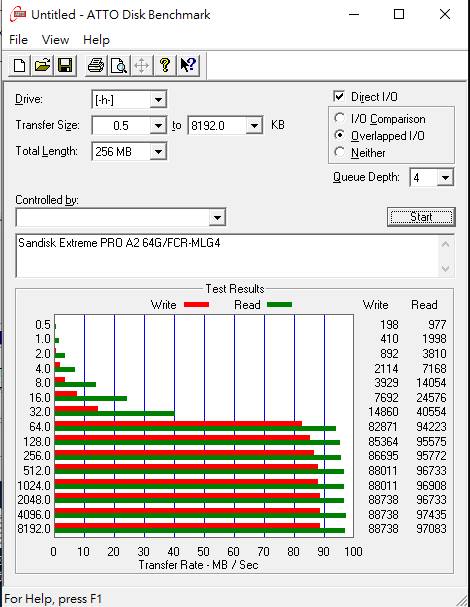Click the description box scroll up arrow
Screen dimensions: 470x607
[x=446, y=244]
